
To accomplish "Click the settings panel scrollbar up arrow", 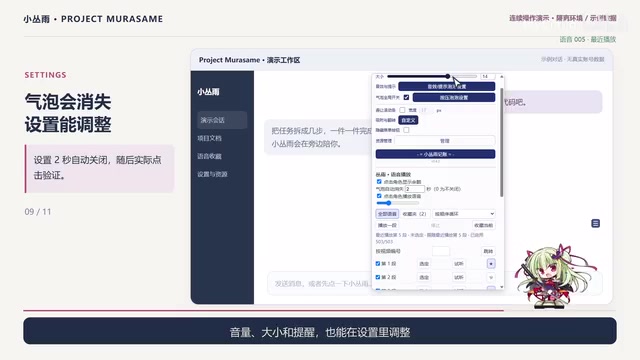I will [502, 76].
